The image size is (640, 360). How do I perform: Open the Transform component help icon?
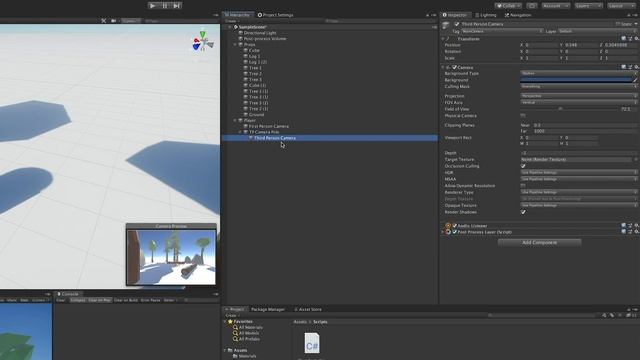(623, 39)
